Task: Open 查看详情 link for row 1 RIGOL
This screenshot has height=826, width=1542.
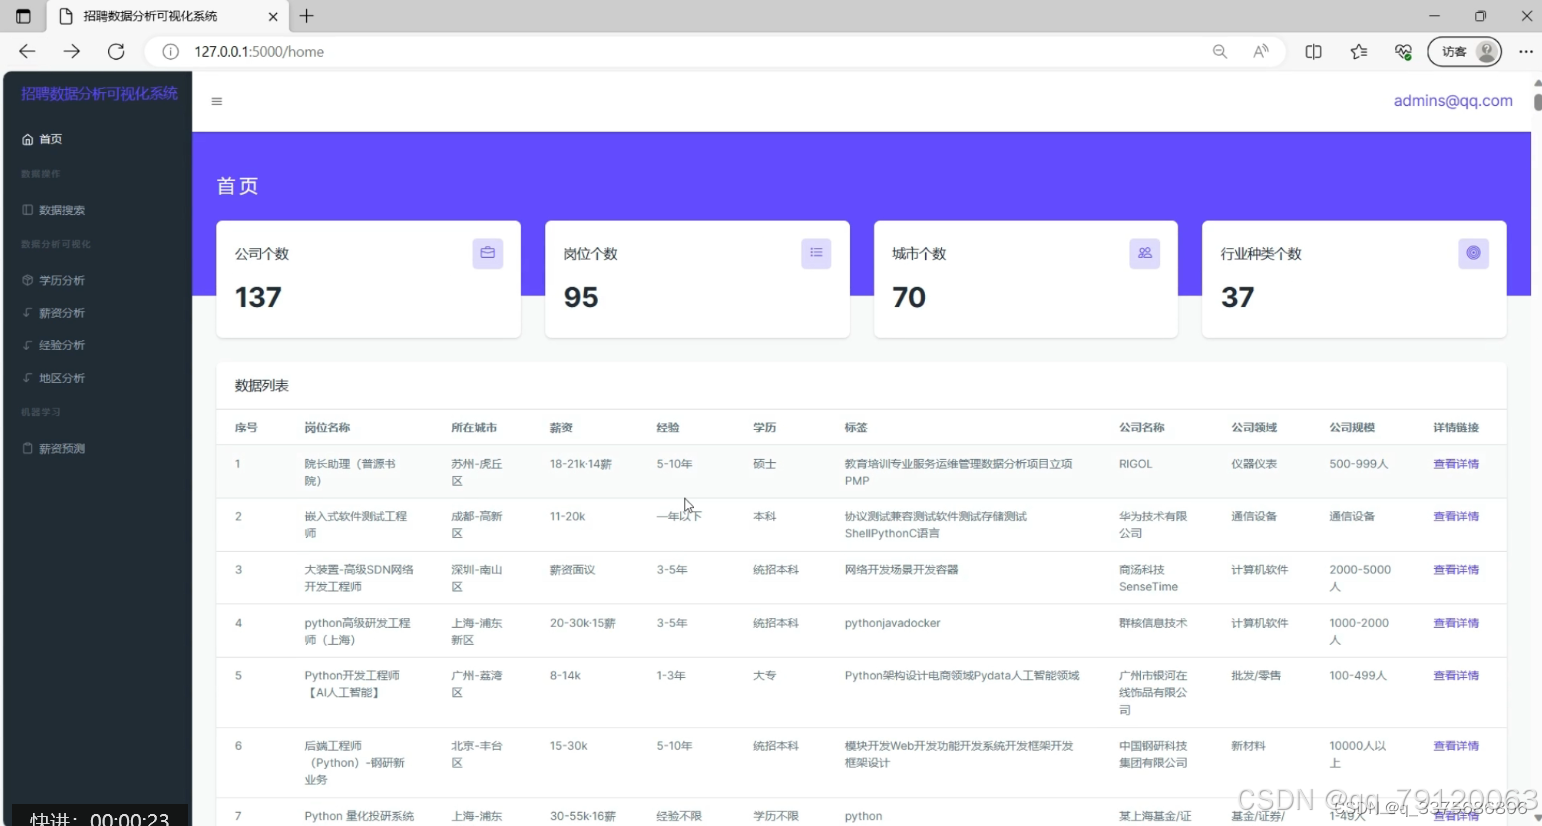Action: coord(1456,464)
